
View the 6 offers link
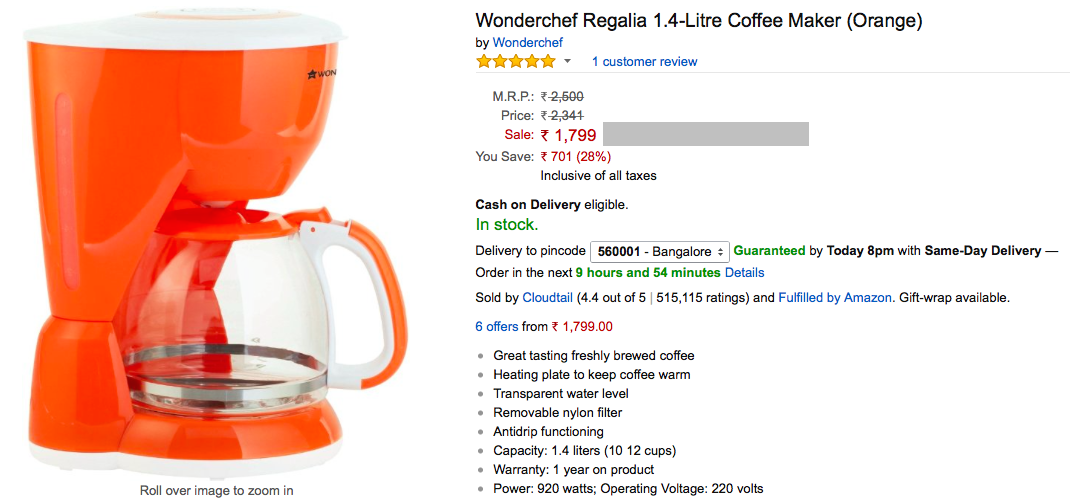pos(498,326)
